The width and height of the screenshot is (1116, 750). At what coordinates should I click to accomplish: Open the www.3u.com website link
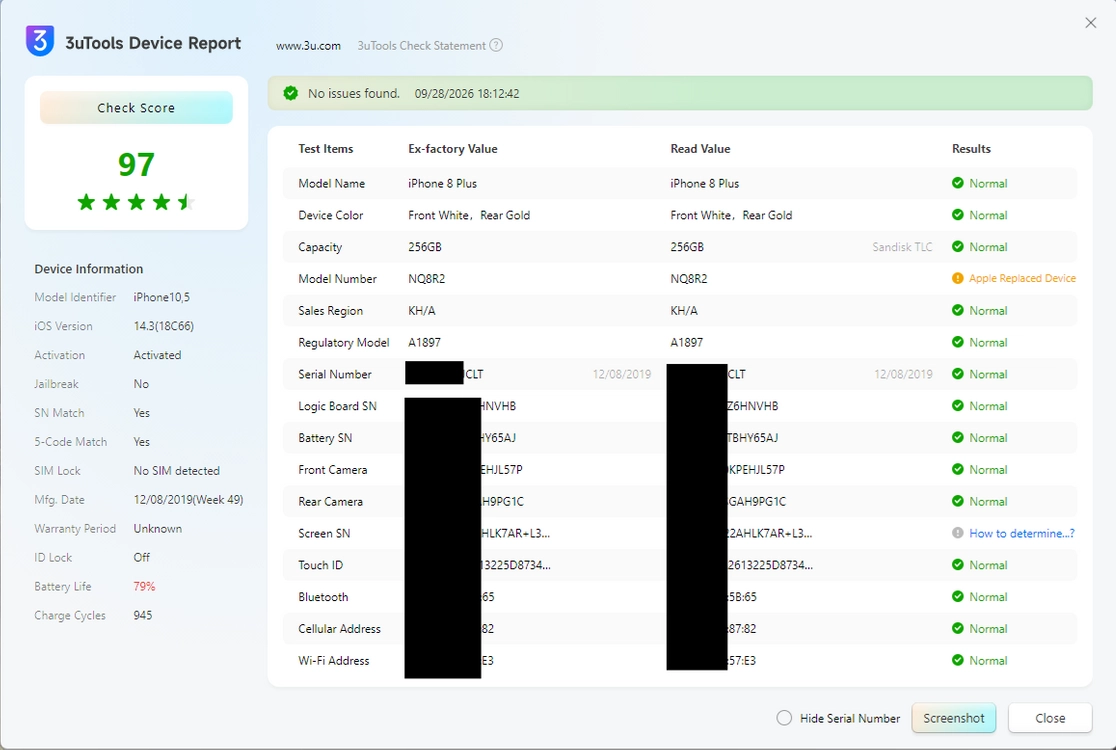pos(308,46)
